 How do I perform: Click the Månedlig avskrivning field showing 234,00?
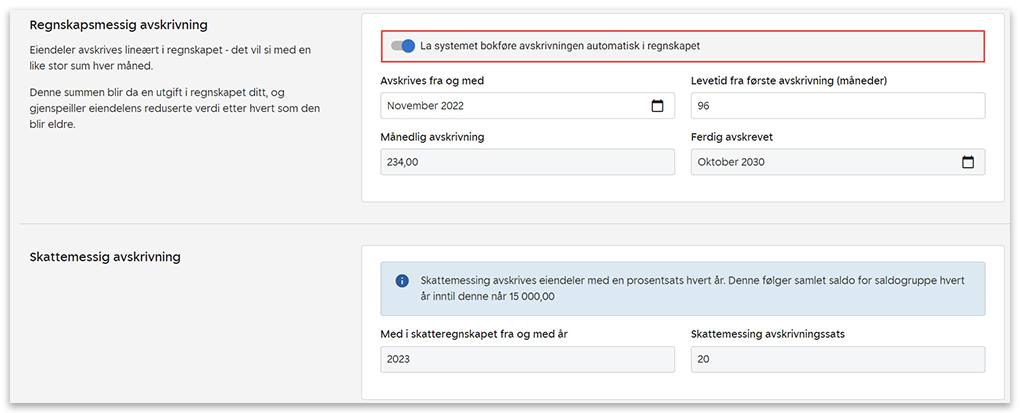(x=527, y=162)
